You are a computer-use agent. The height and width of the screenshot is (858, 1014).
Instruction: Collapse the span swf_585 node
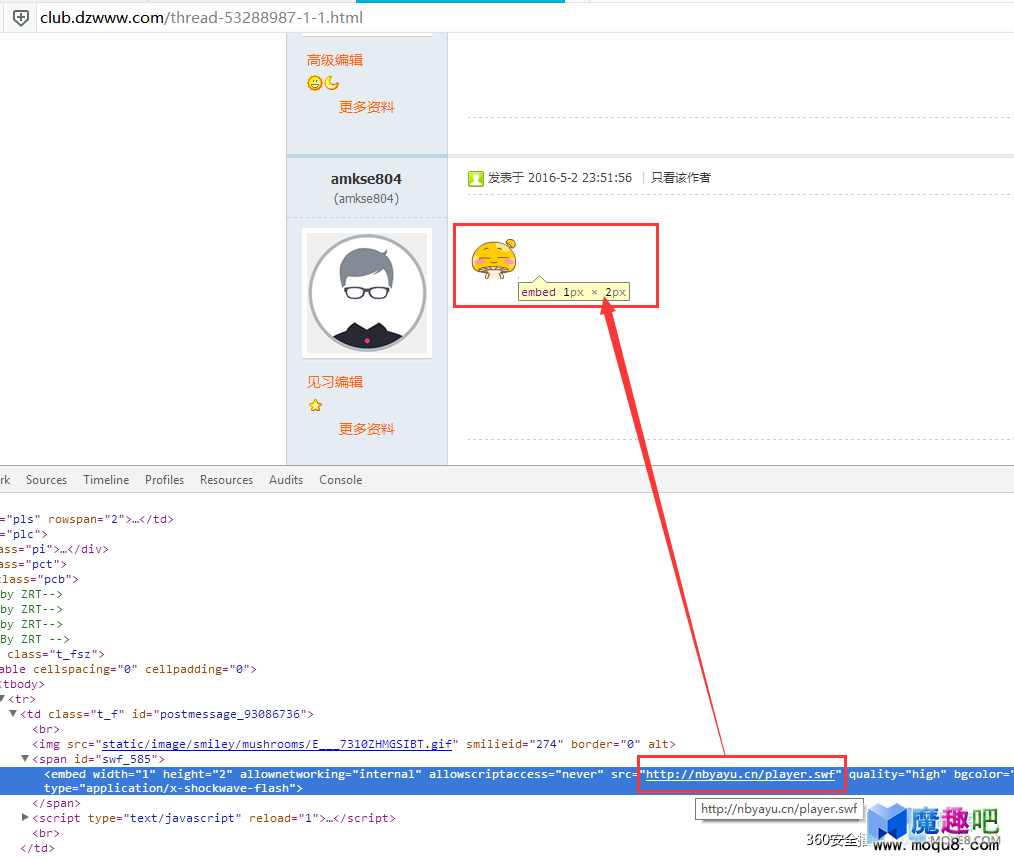[25, 758]
